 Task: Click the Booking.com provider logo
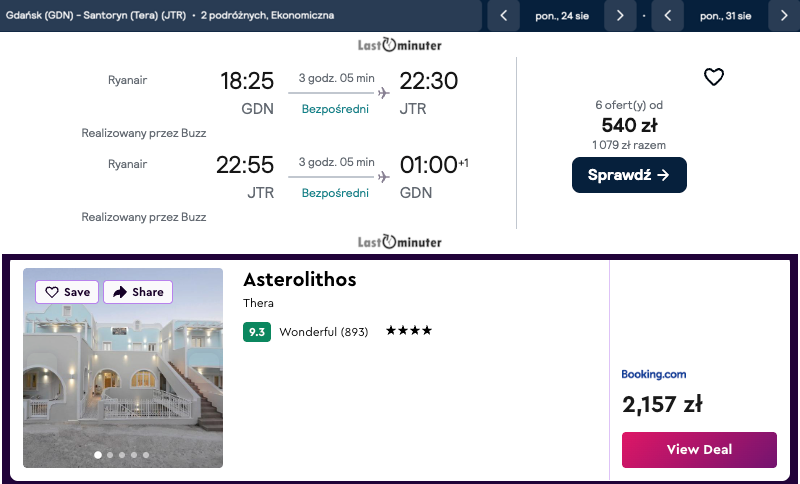(654, 374)
